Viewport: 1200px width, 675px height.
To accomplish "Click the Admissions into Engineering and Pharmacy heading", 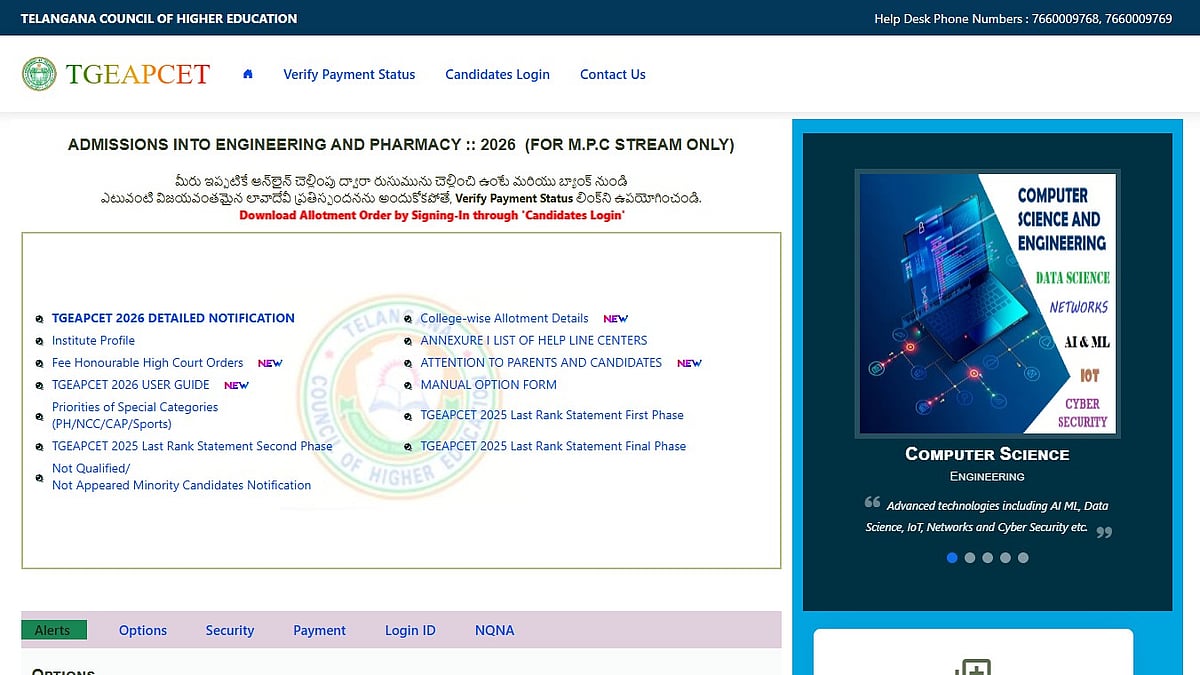I will (x=401, y=145).
